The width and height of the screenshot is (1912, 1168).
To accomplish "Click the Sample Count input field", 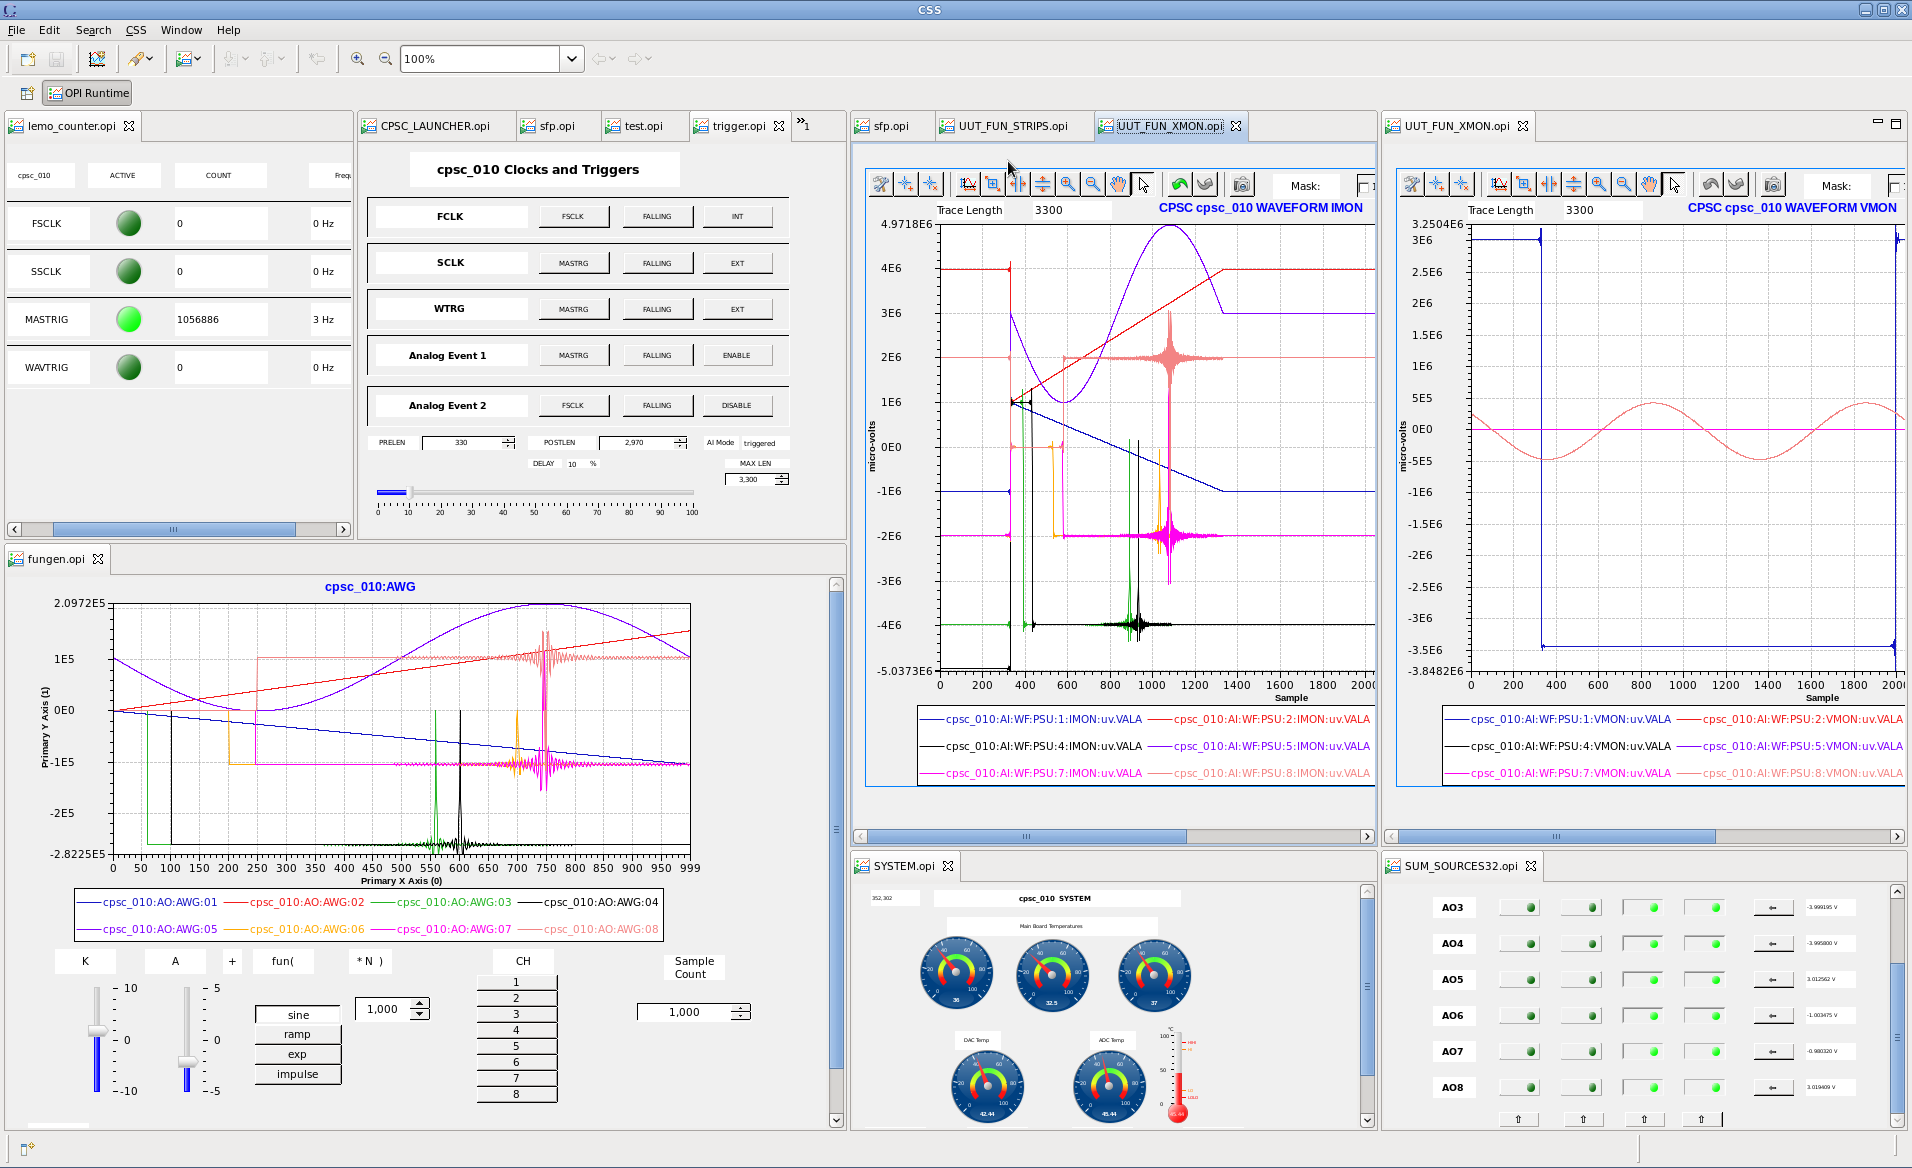I will tap(684, 1012).
